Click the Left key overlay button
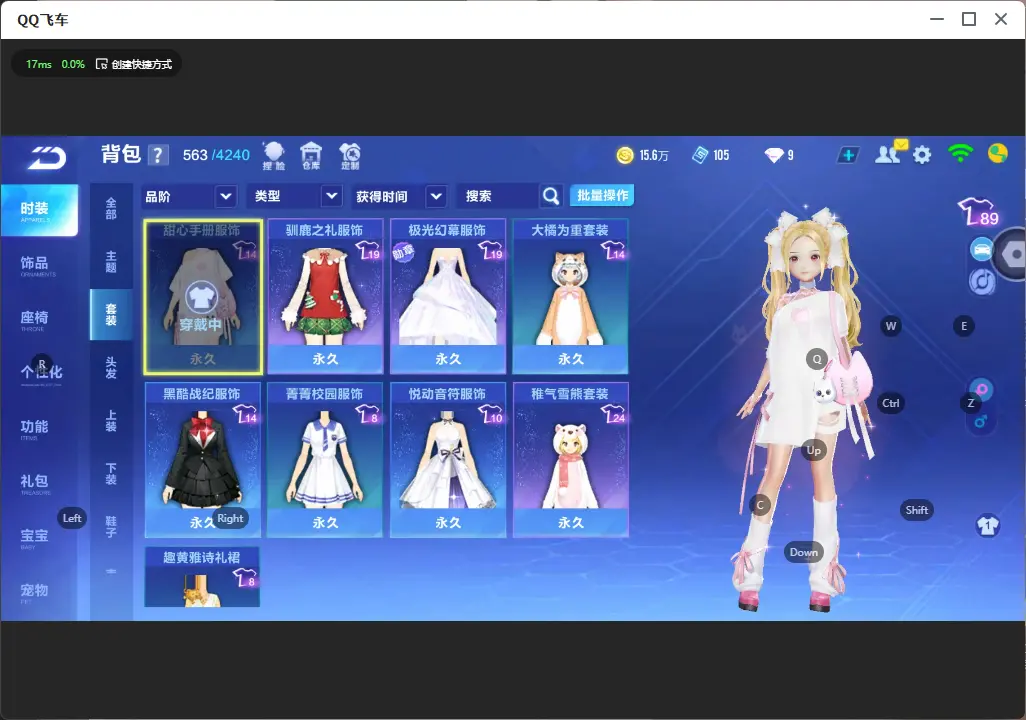The height and width of the screenshot is (720, 1026). 72,518
